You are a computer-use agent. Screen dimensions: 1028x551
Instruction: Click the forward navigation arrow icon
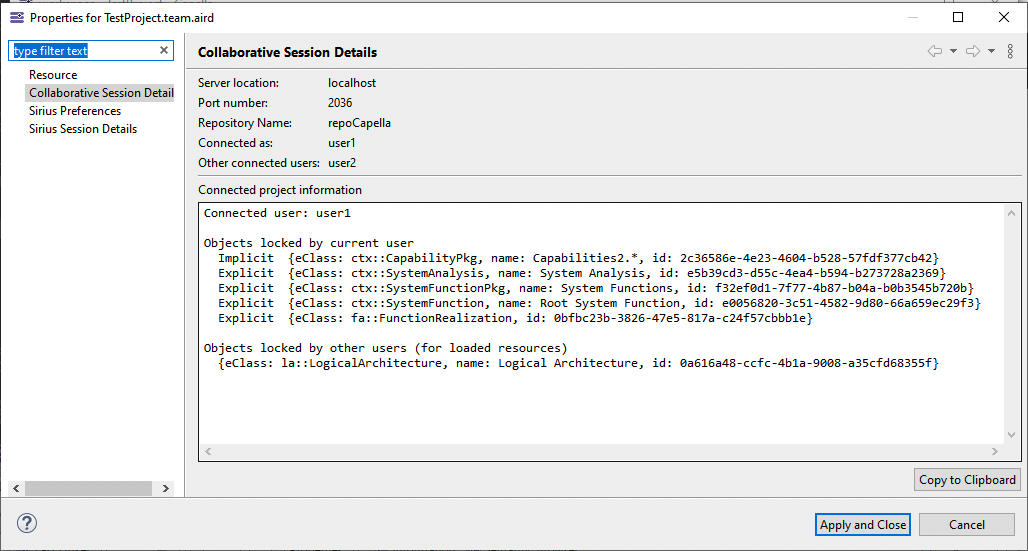click(973, 51)
